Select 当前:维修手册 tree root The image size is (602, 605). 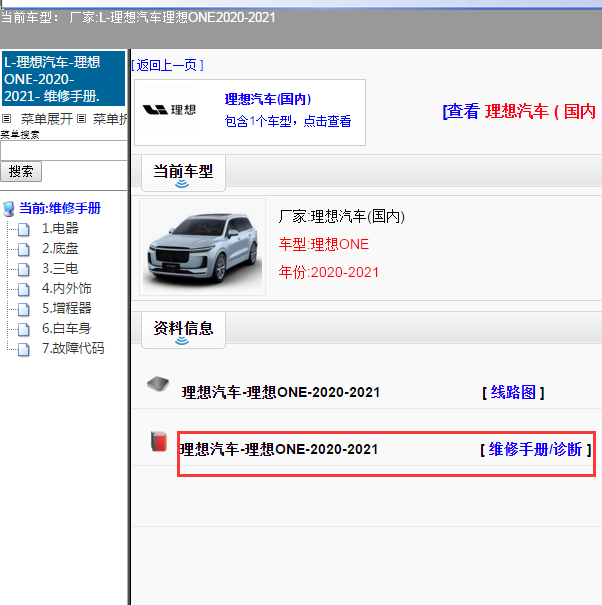tap(60, 208)
